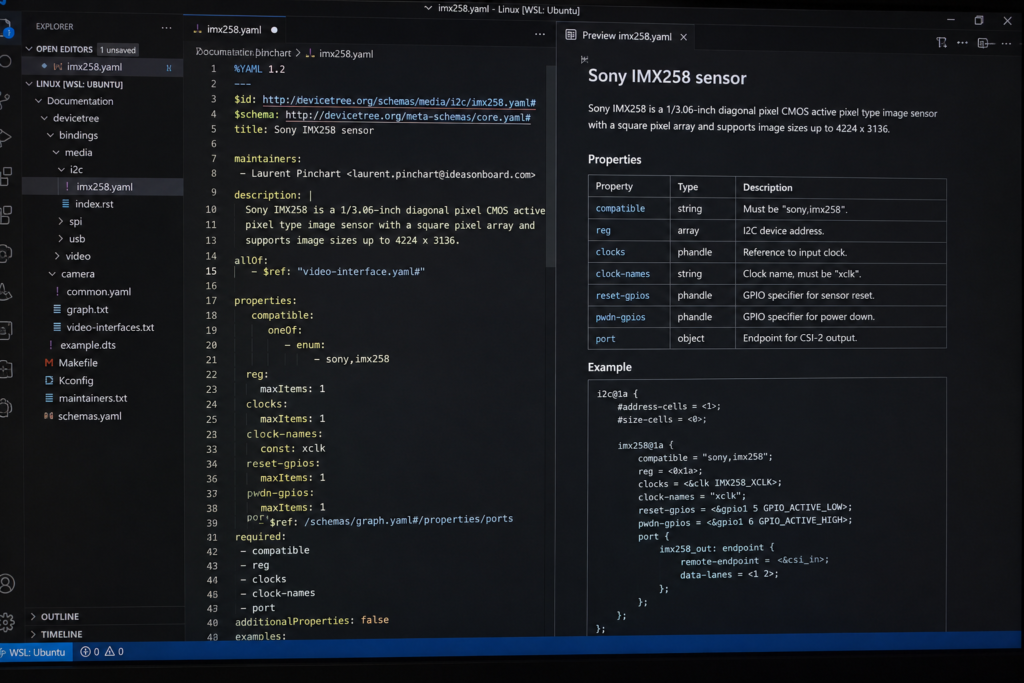1024x683 pixels.
Task: Open the Search view icon
Action: tap(6, 62)
